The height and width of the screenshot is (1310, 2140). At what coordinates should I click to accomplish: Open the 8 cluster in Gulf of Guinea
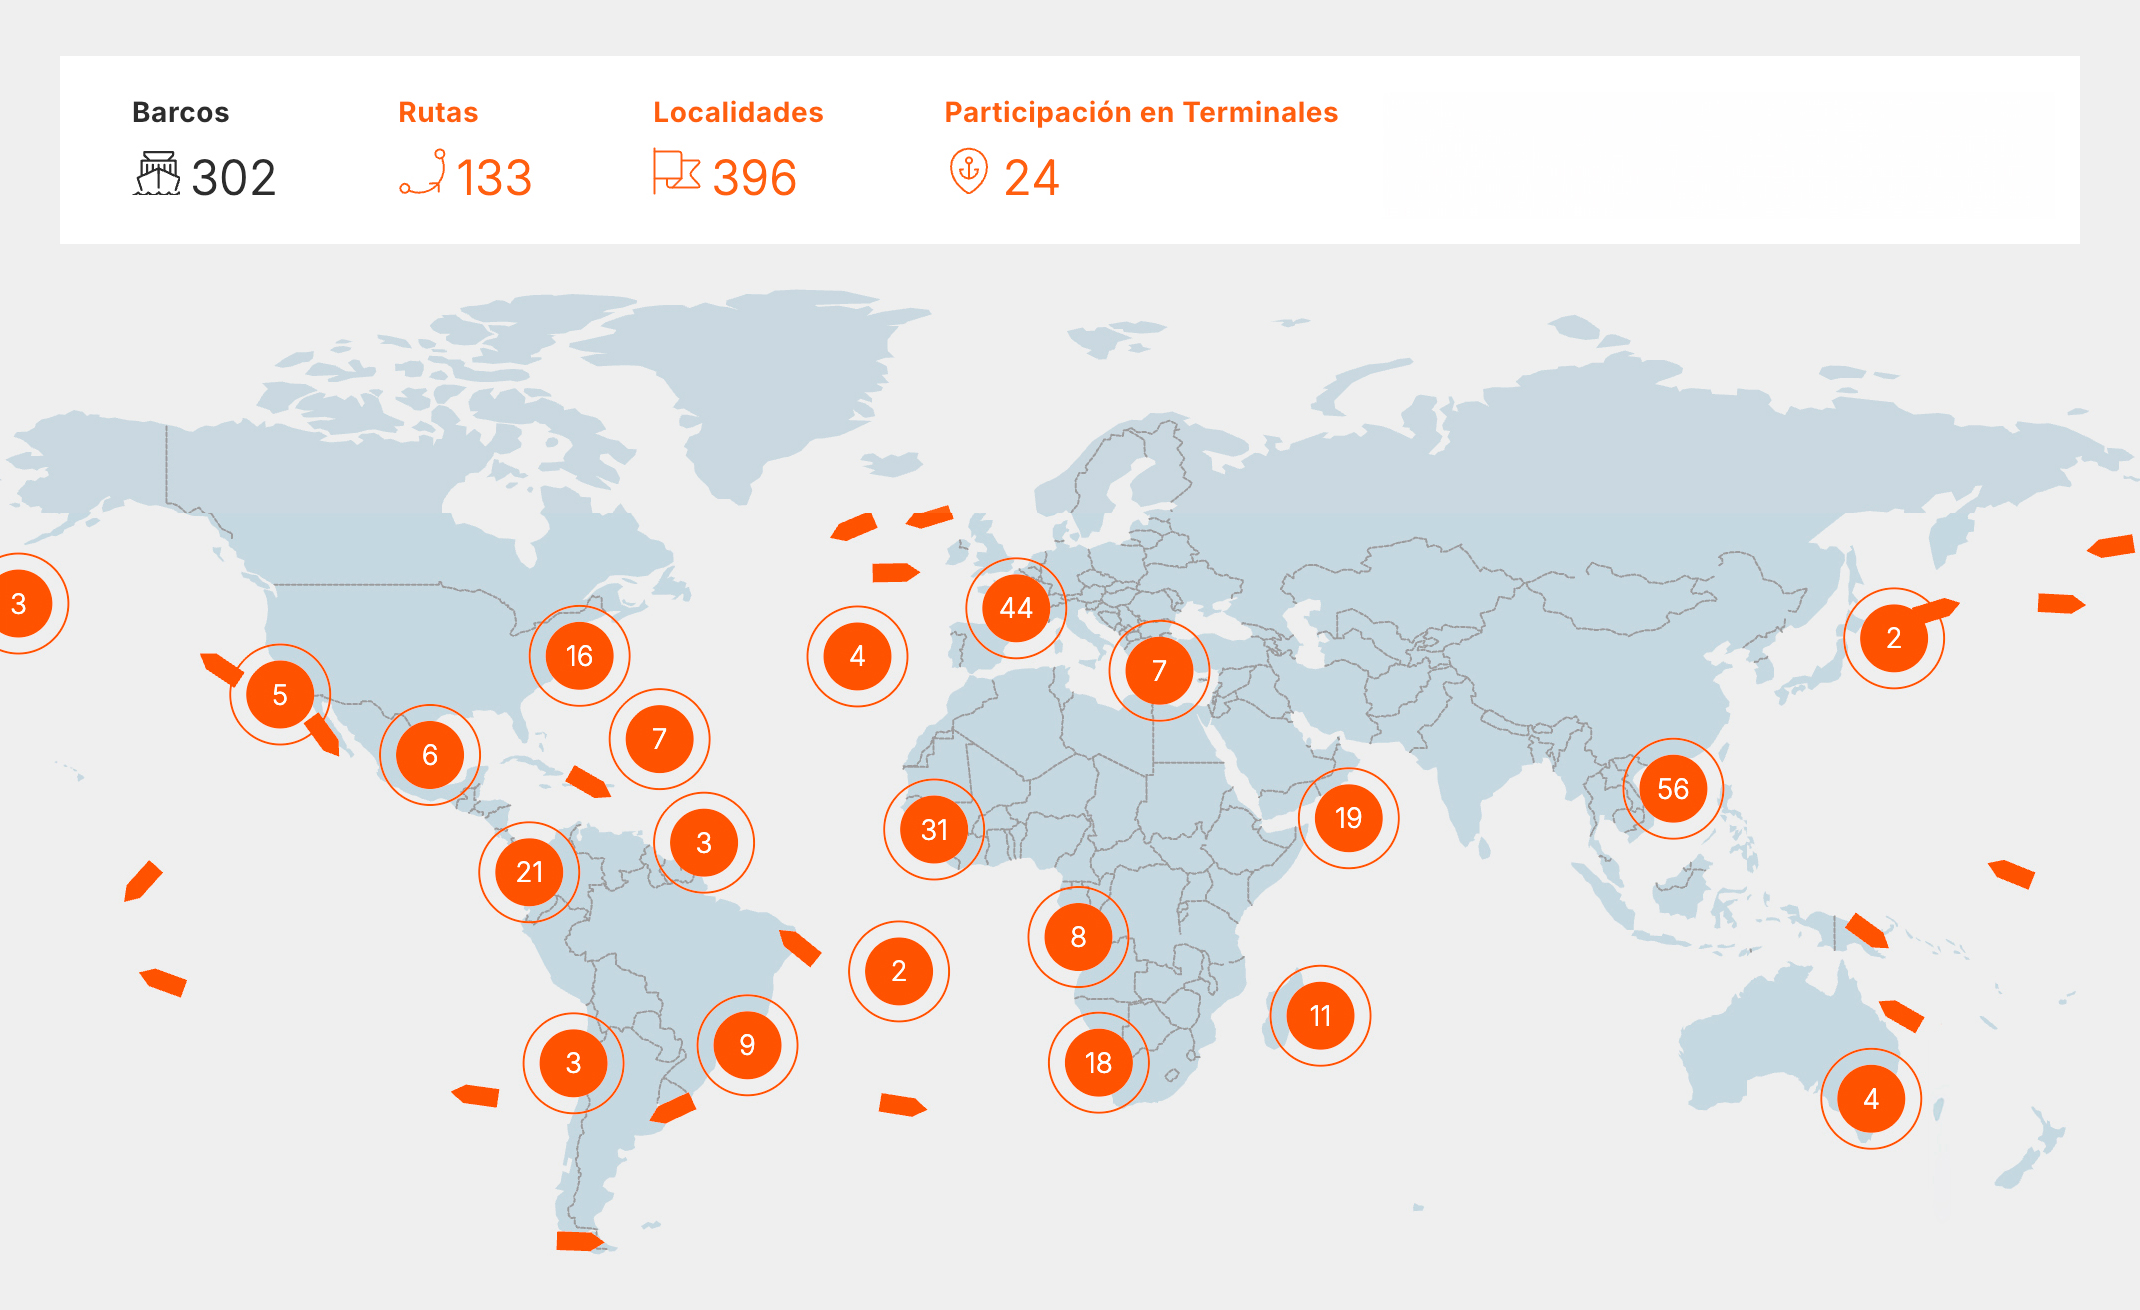tap(1078, 937)
